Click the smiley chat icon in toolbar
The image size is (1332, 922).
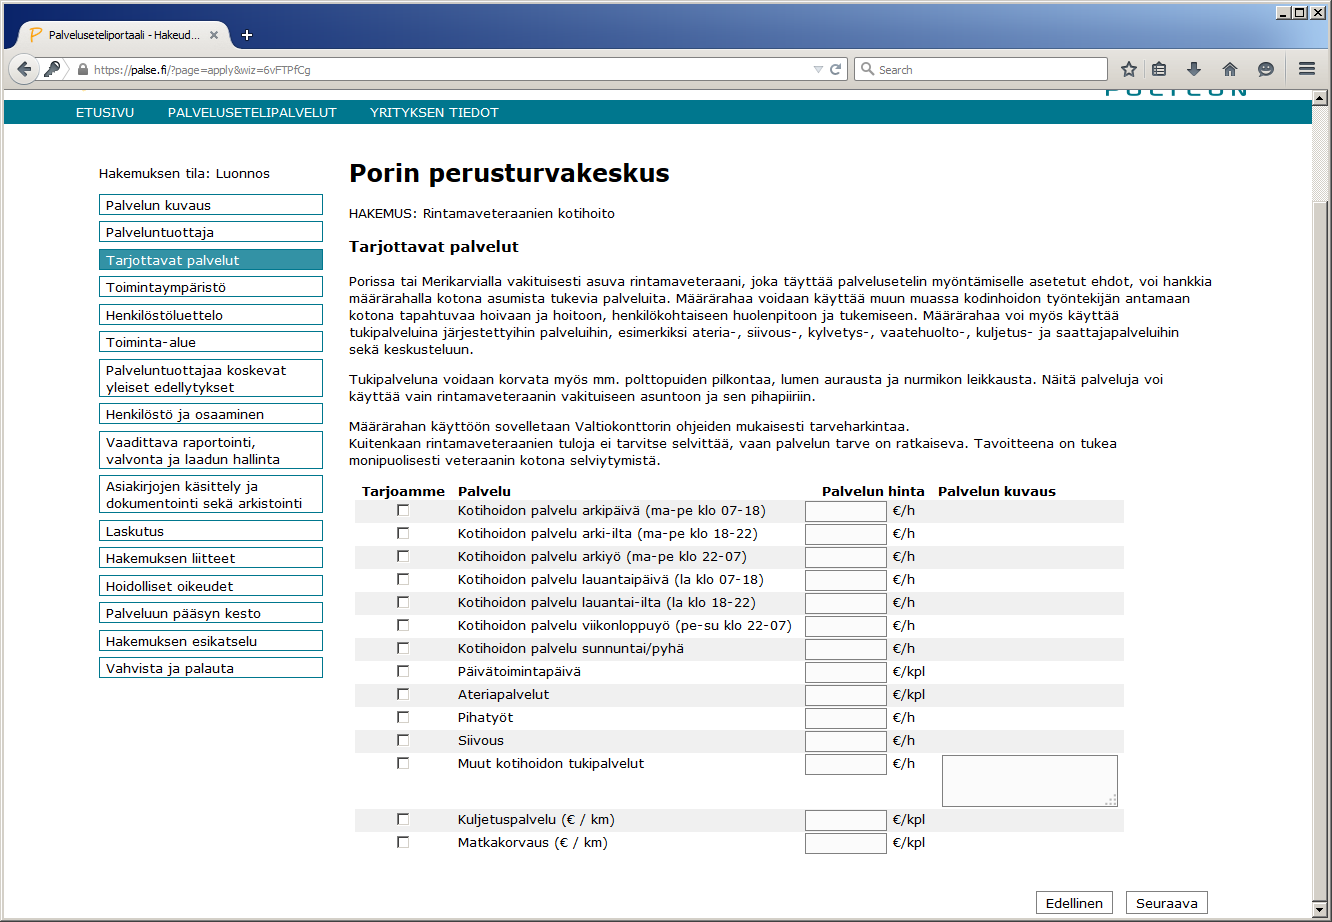1266,70
